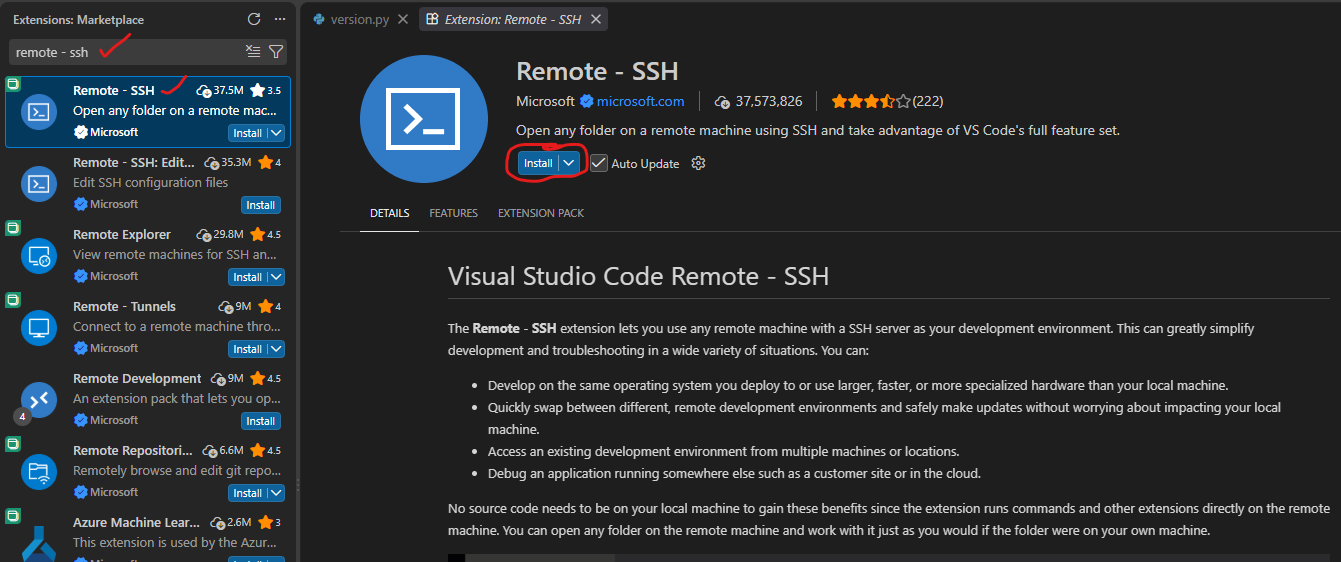Close the version.py editor tab
The image size is (1341, 562).
(x=402, y=19)
